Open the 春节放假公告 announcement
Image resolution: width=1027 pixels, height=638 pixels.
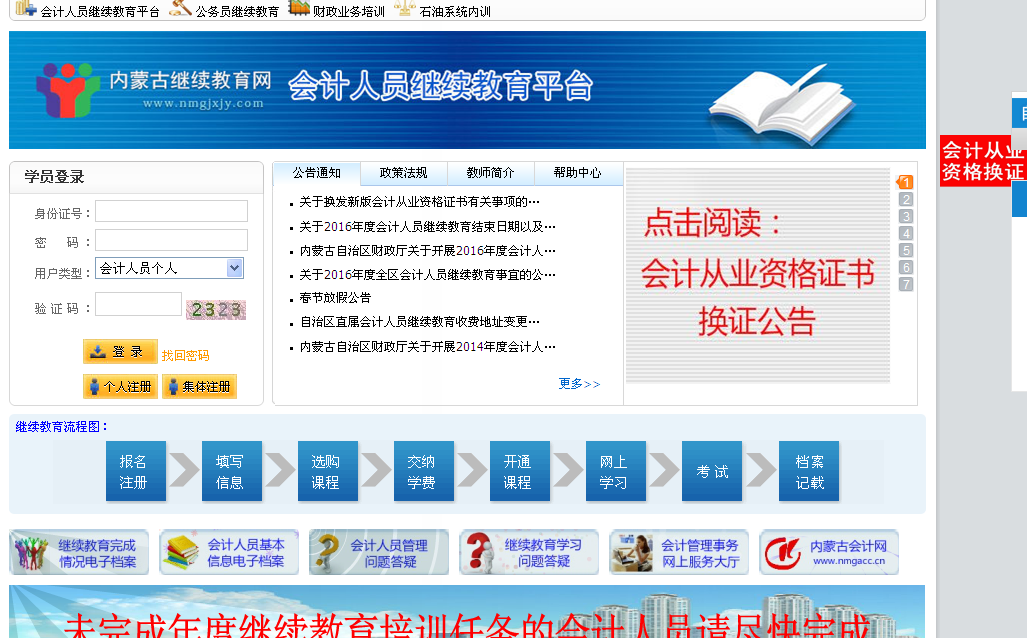(334, 298)
